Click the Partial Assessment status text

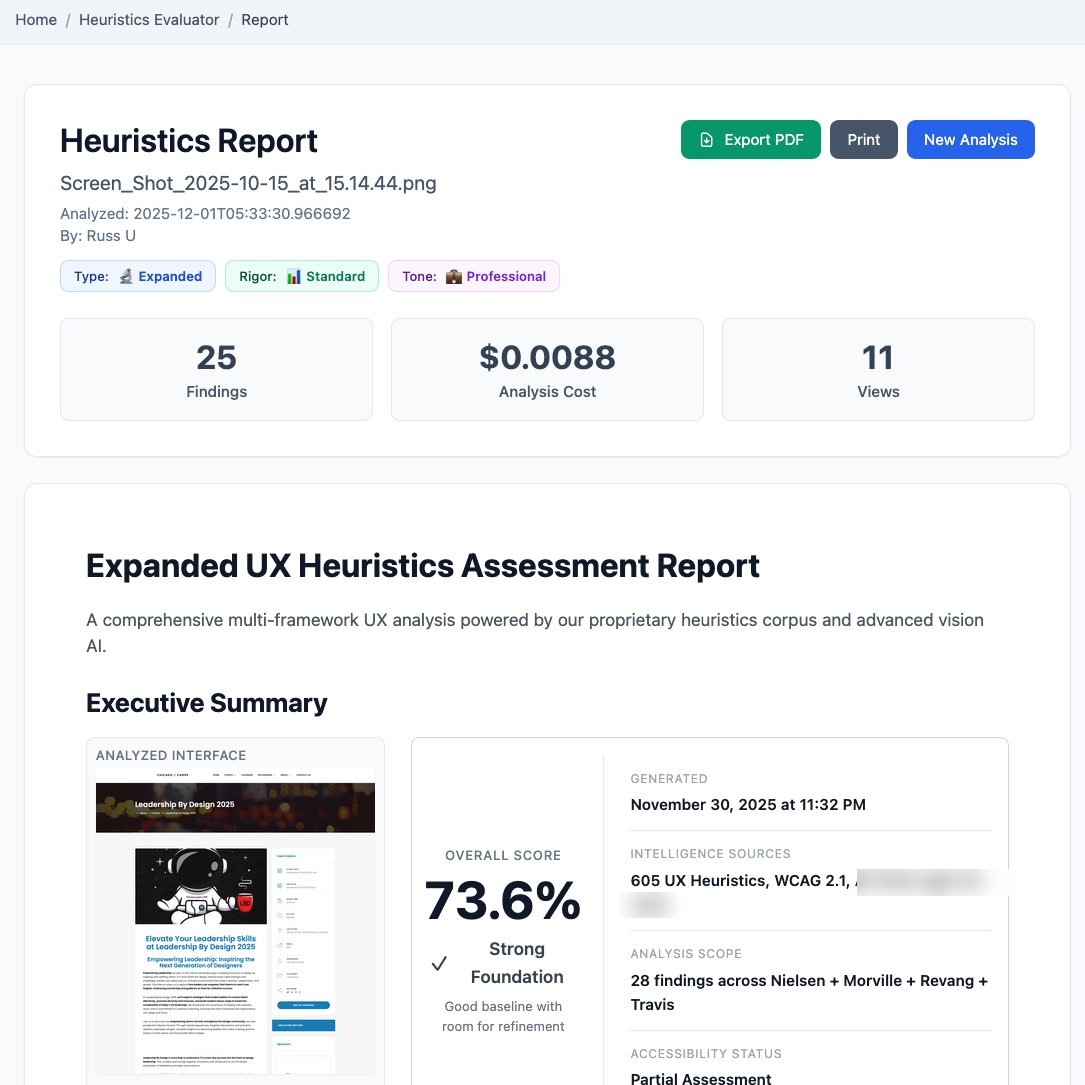pos(700,1078)
